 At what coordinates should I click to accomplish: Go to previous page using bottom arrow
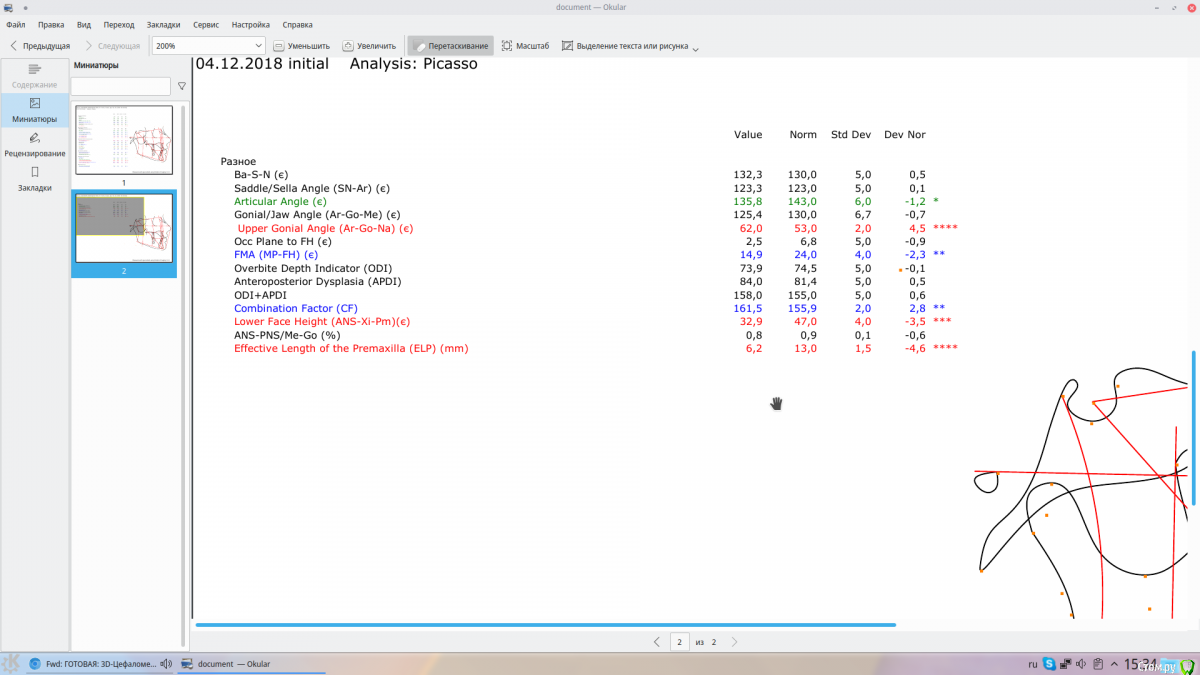(656, 642)
